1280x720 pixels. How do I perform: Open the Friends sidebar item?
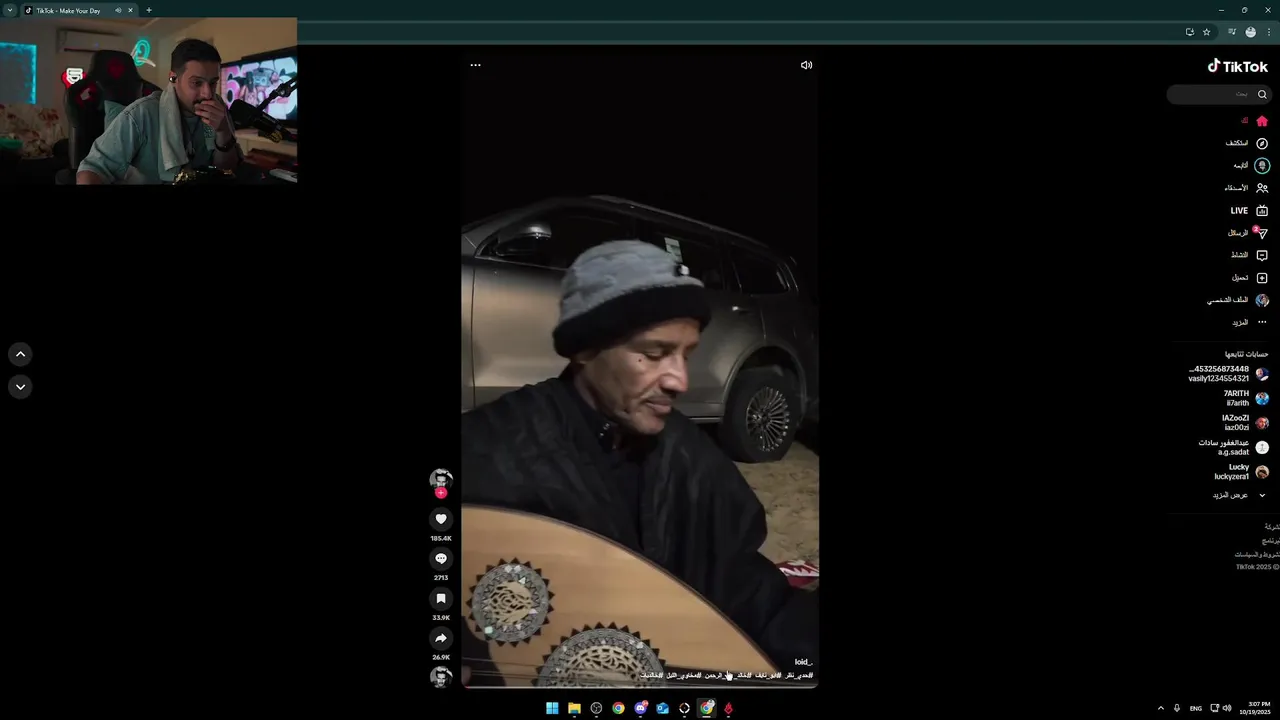(1246, 188)
